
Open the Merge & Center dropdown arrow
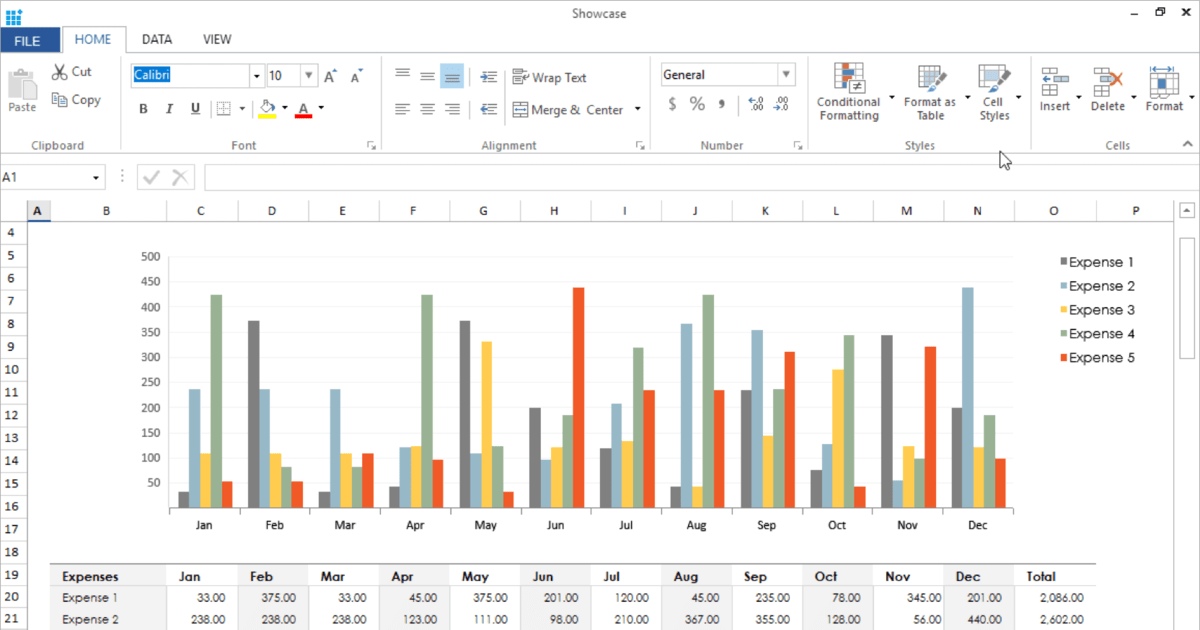(637, 110)
